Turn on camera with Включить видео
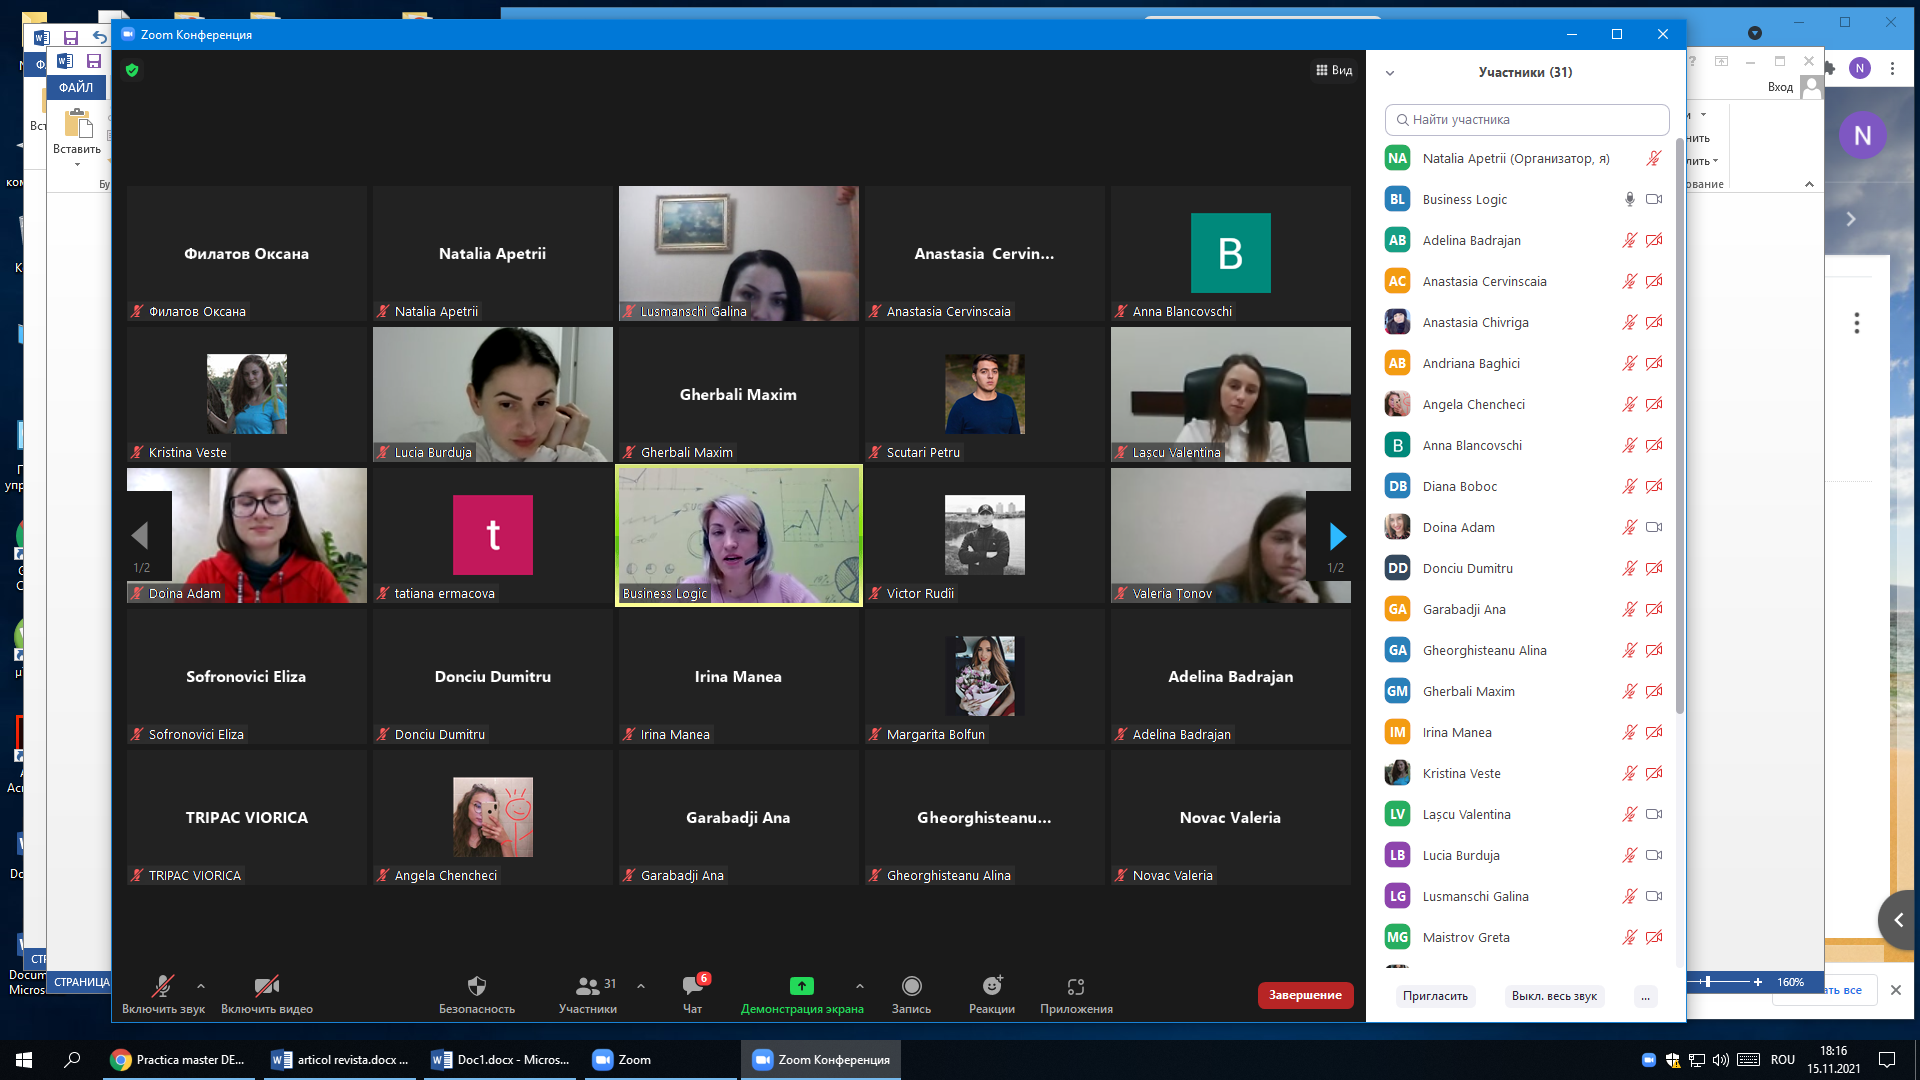Viewport: 1920px width, 1080px height. 266,987
